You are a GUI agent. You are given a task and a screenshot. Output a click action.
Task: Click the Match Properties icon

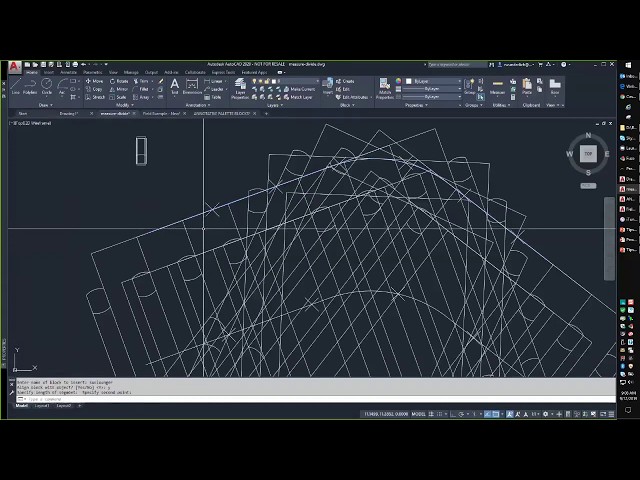tap(384, 89)
